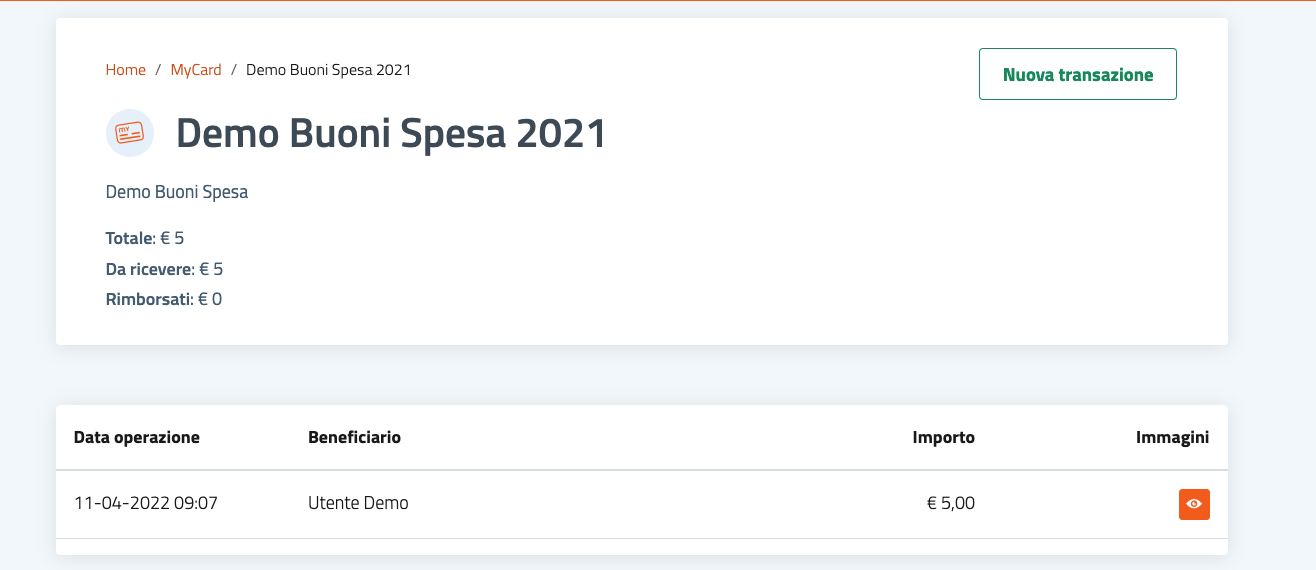Viewport: 1316px width, 570px height.
Task: Click the slash separator after Home
Action: point(158,70)
